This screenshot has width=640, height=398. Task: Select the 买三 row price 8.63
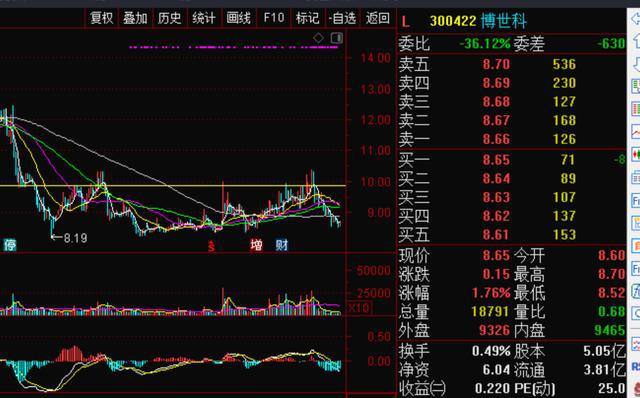(496, 198)
